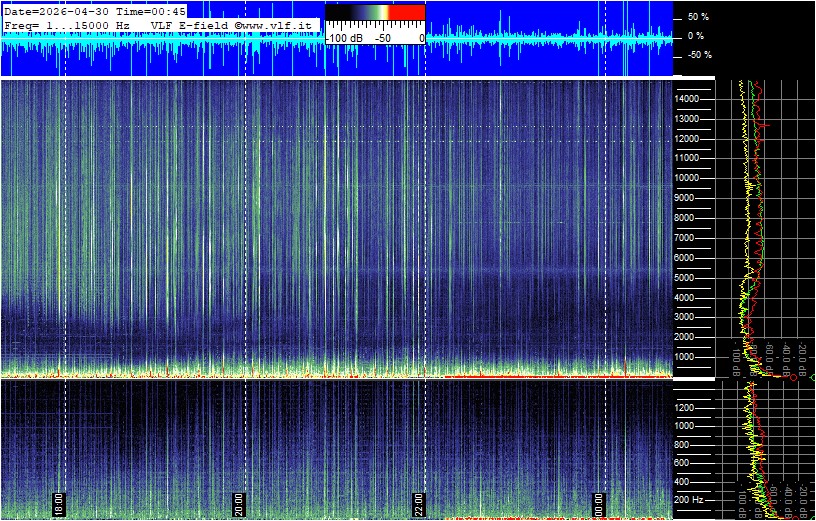Click the 11000 frequency axis label
Viewport: 816px width, 521px height.
point(687,158)
